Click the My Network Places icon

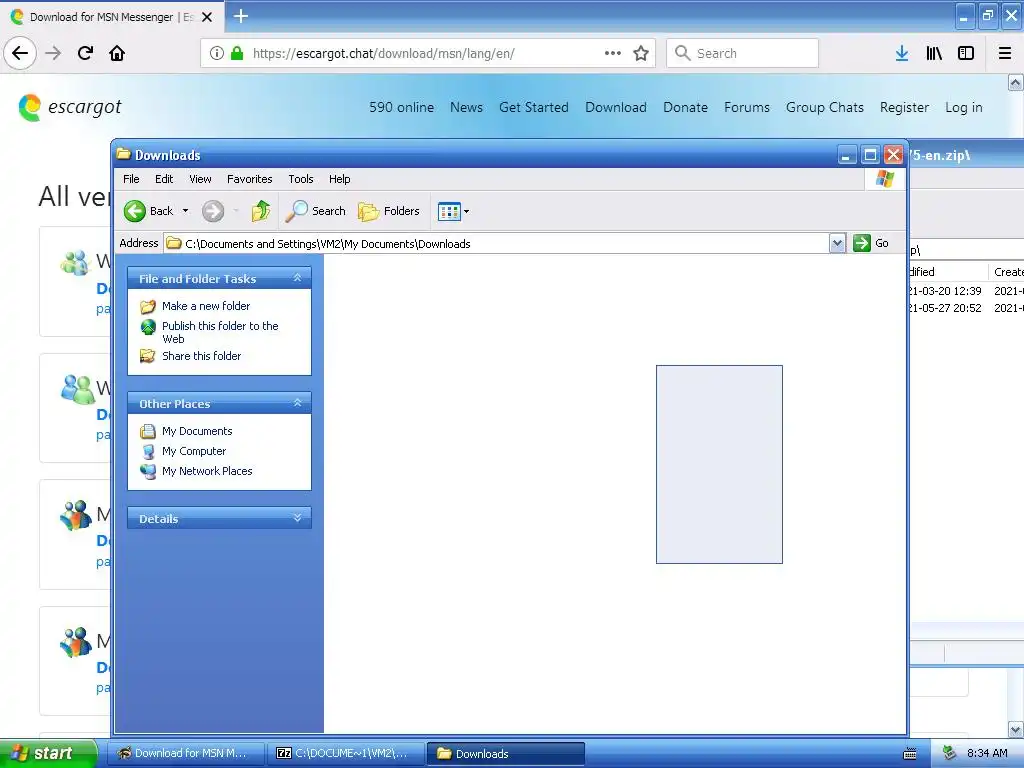[x=148, y=471]
